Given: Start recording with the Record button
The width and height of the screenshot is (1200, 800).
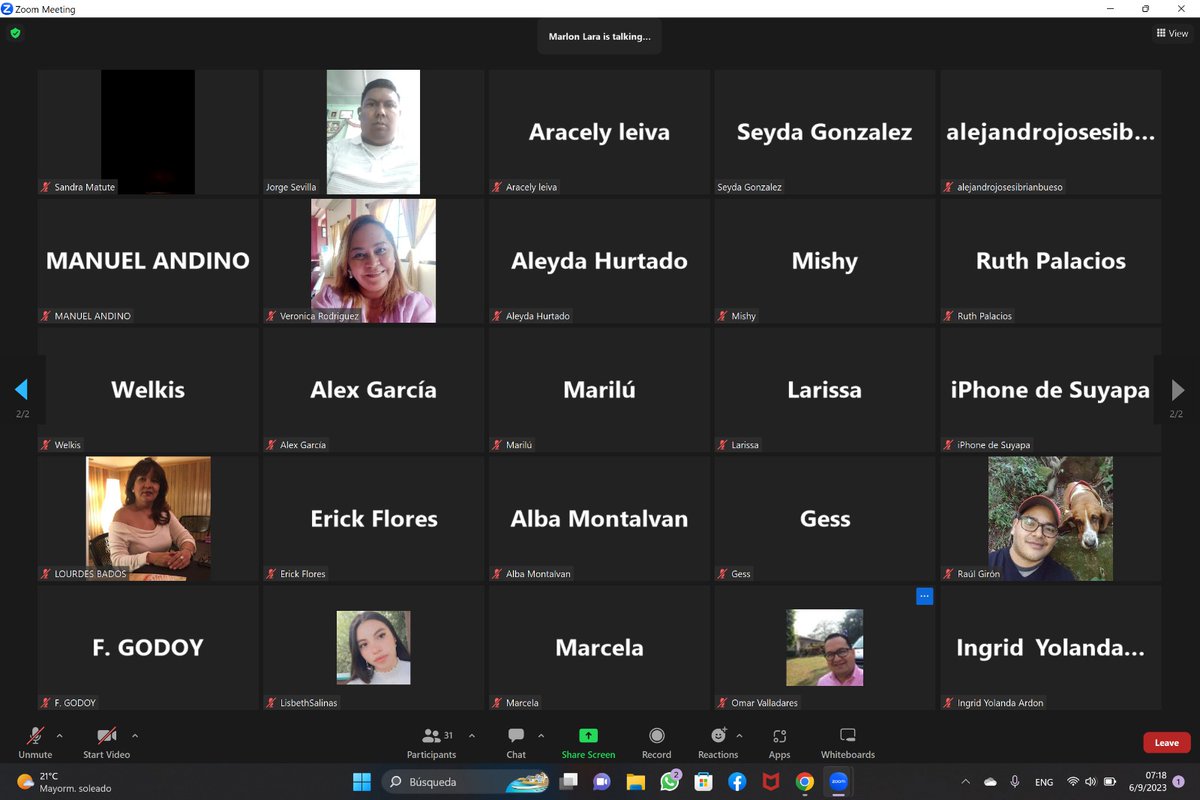Looking at the screenshot, I should [x=656, y=742].
